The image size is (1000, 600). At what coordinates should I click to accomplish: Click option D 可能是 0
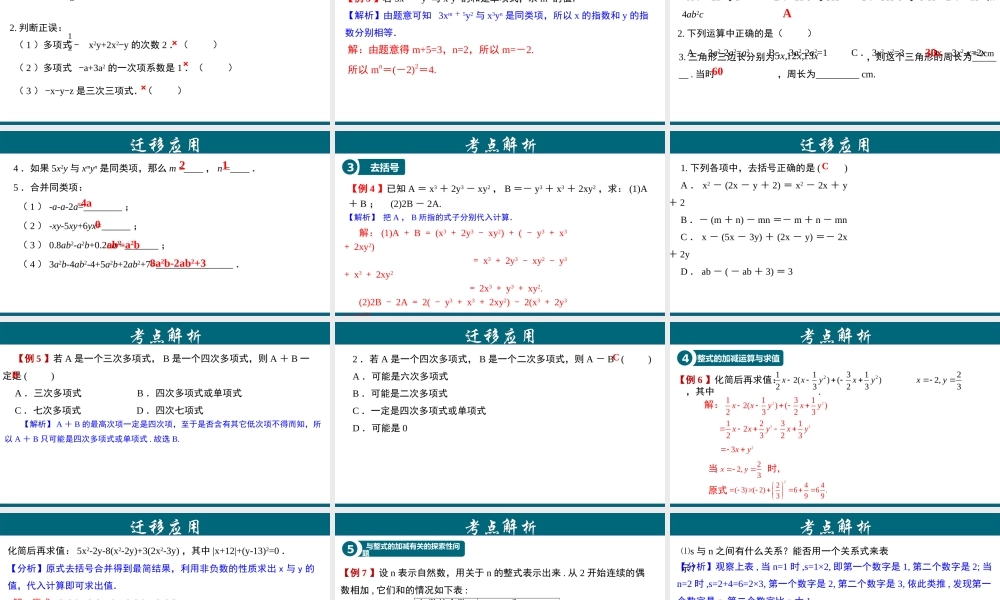click(x=380, y=428)
